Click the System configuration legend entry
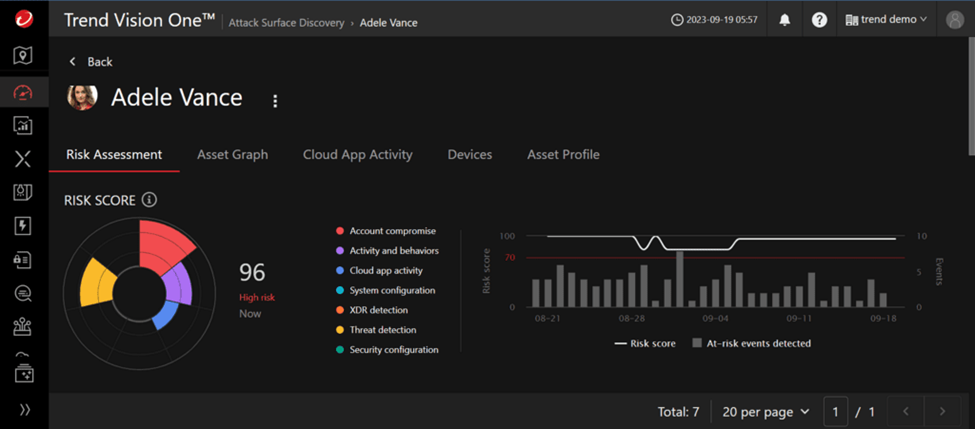 tap(386, 290)
